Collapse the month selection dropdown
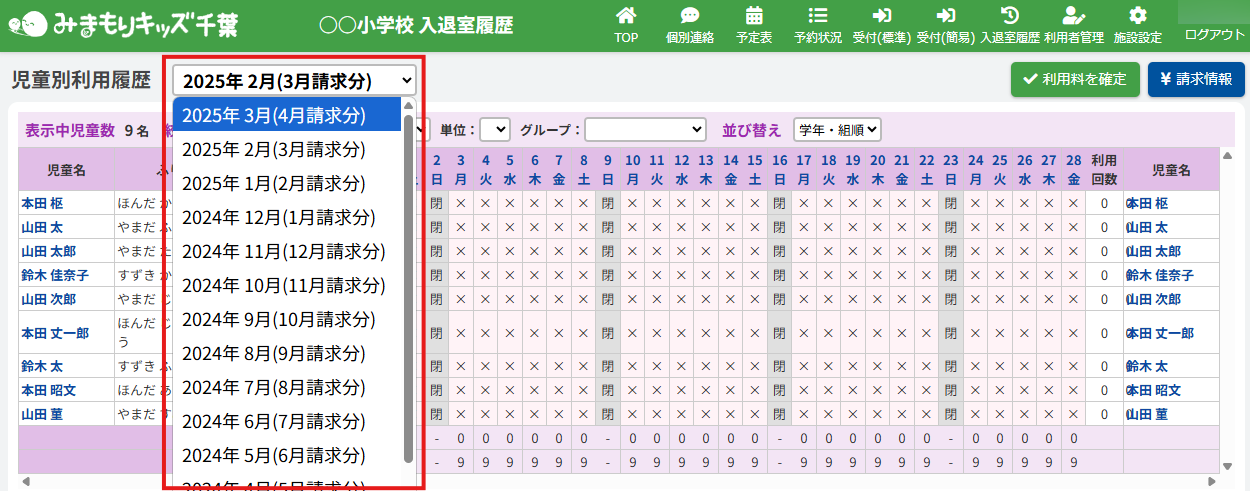The width and height of the screenshot is (1250, 491). [x=294, y=81]
